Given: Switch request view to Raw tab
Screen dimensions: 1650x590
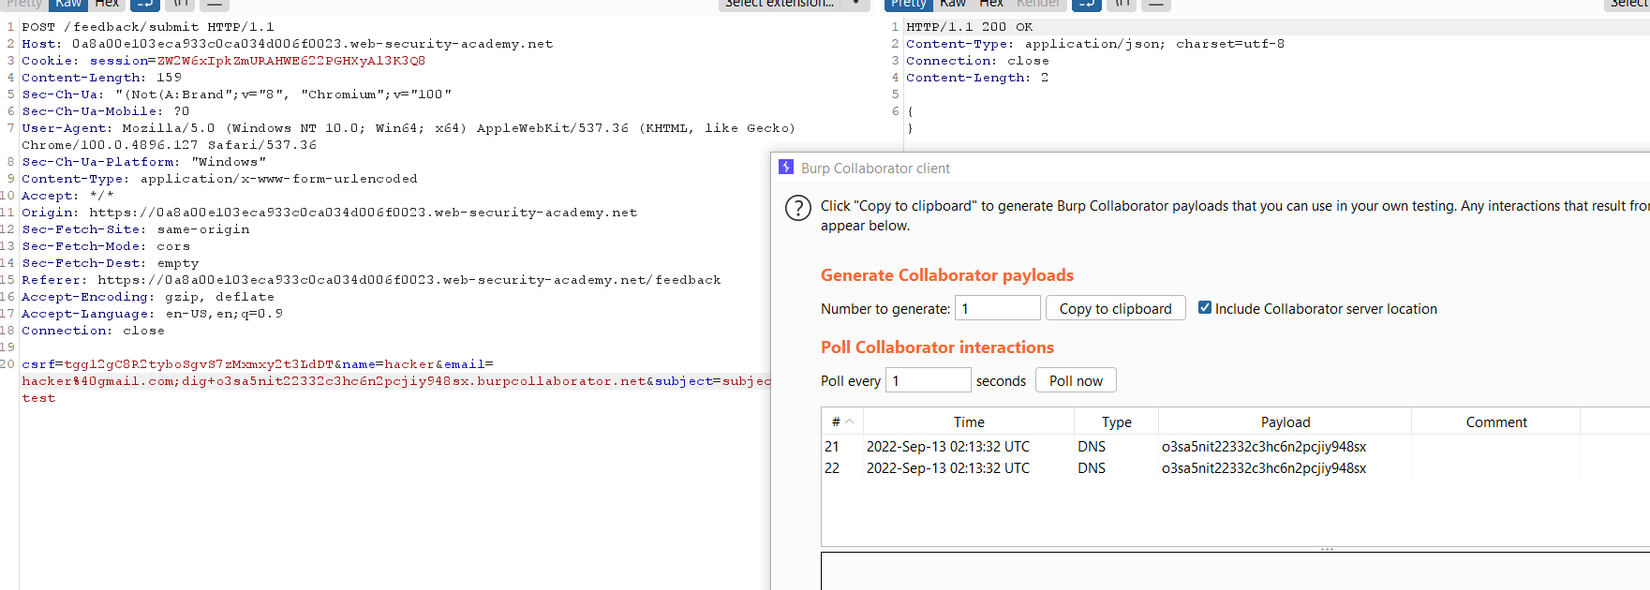Looking at the screenshot, I should pyautogui.click(x=68, y=4).
